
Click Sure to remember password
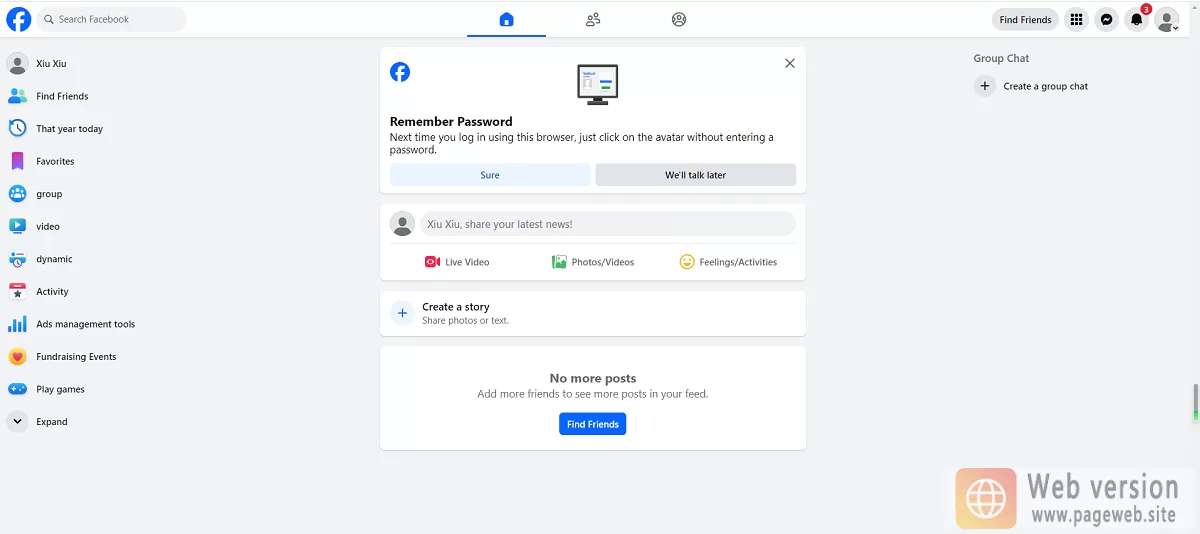pos(490,175)
